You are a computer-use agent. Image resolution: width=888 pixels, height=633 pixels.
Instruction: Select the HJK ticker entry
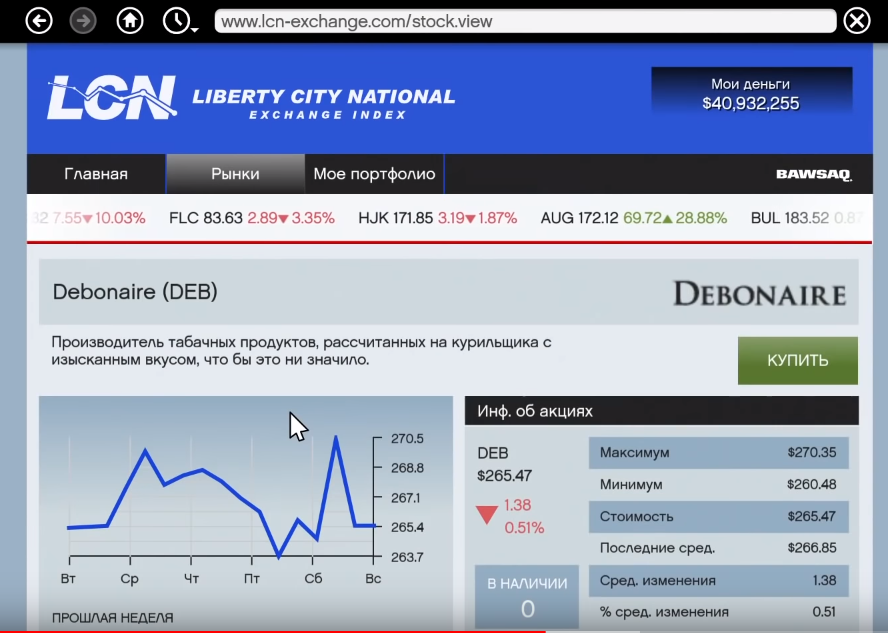[x=437, y=218]
